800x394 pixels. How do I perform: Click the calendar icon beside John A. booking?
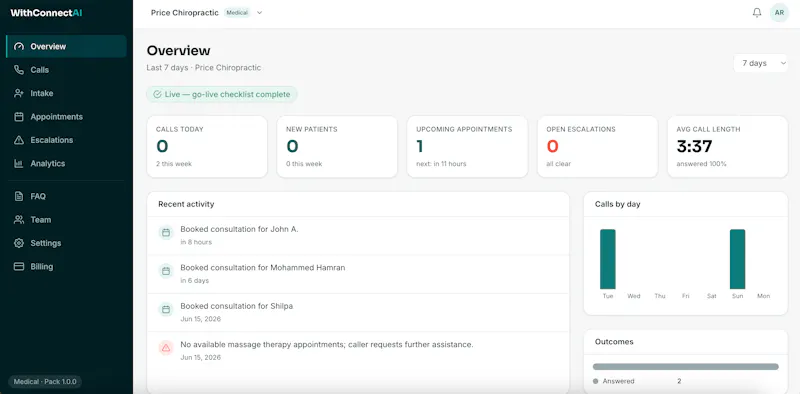click(166, 233)
